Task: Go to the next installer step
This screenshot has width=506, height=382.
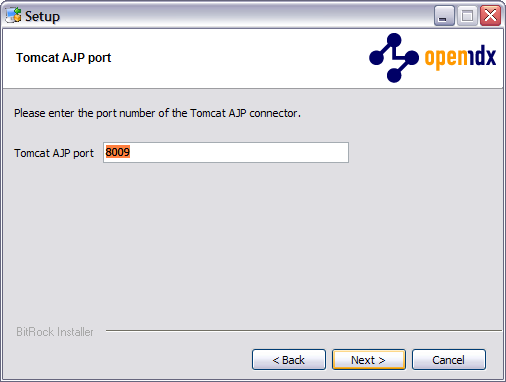Action: pos(369,360)
